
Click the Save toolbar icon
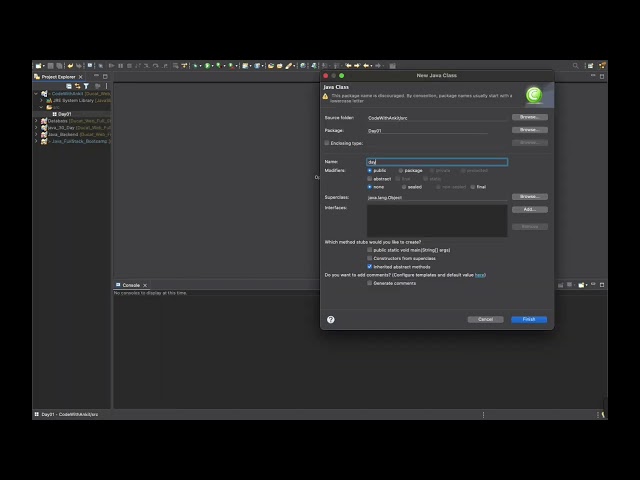[x=51, y=66]
